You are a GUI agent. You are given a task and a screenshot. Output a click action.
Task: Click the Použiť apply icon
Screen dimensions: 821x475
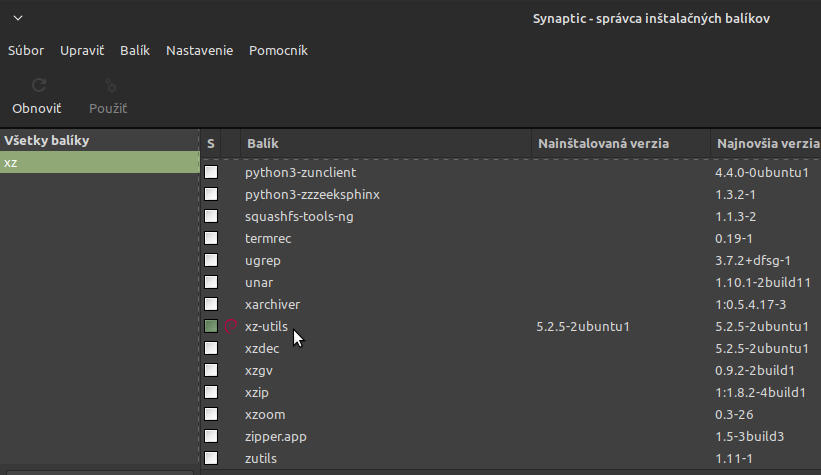tap(108, 86)
